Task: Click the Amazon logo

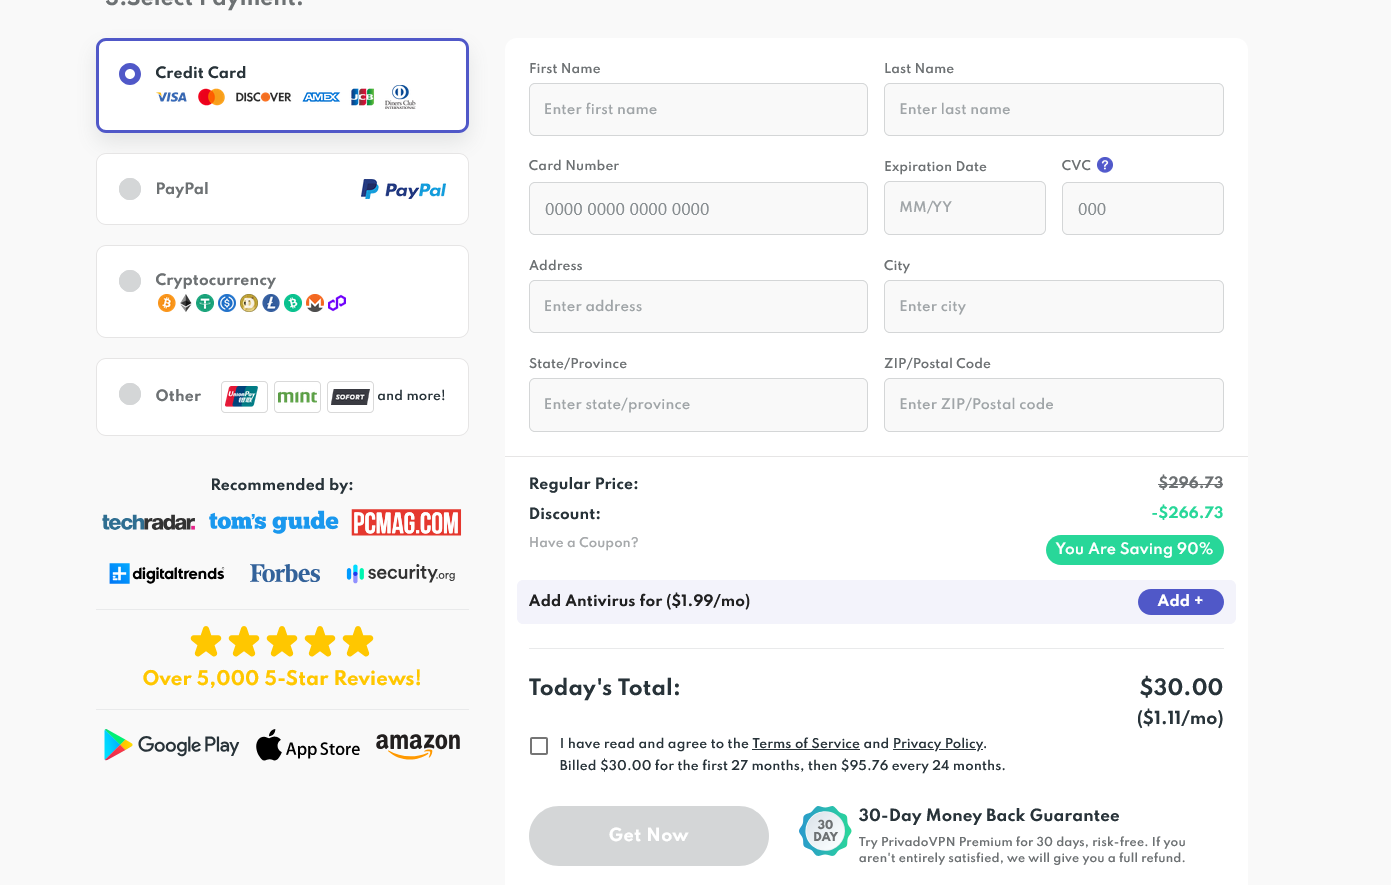Action: [418, 745]
